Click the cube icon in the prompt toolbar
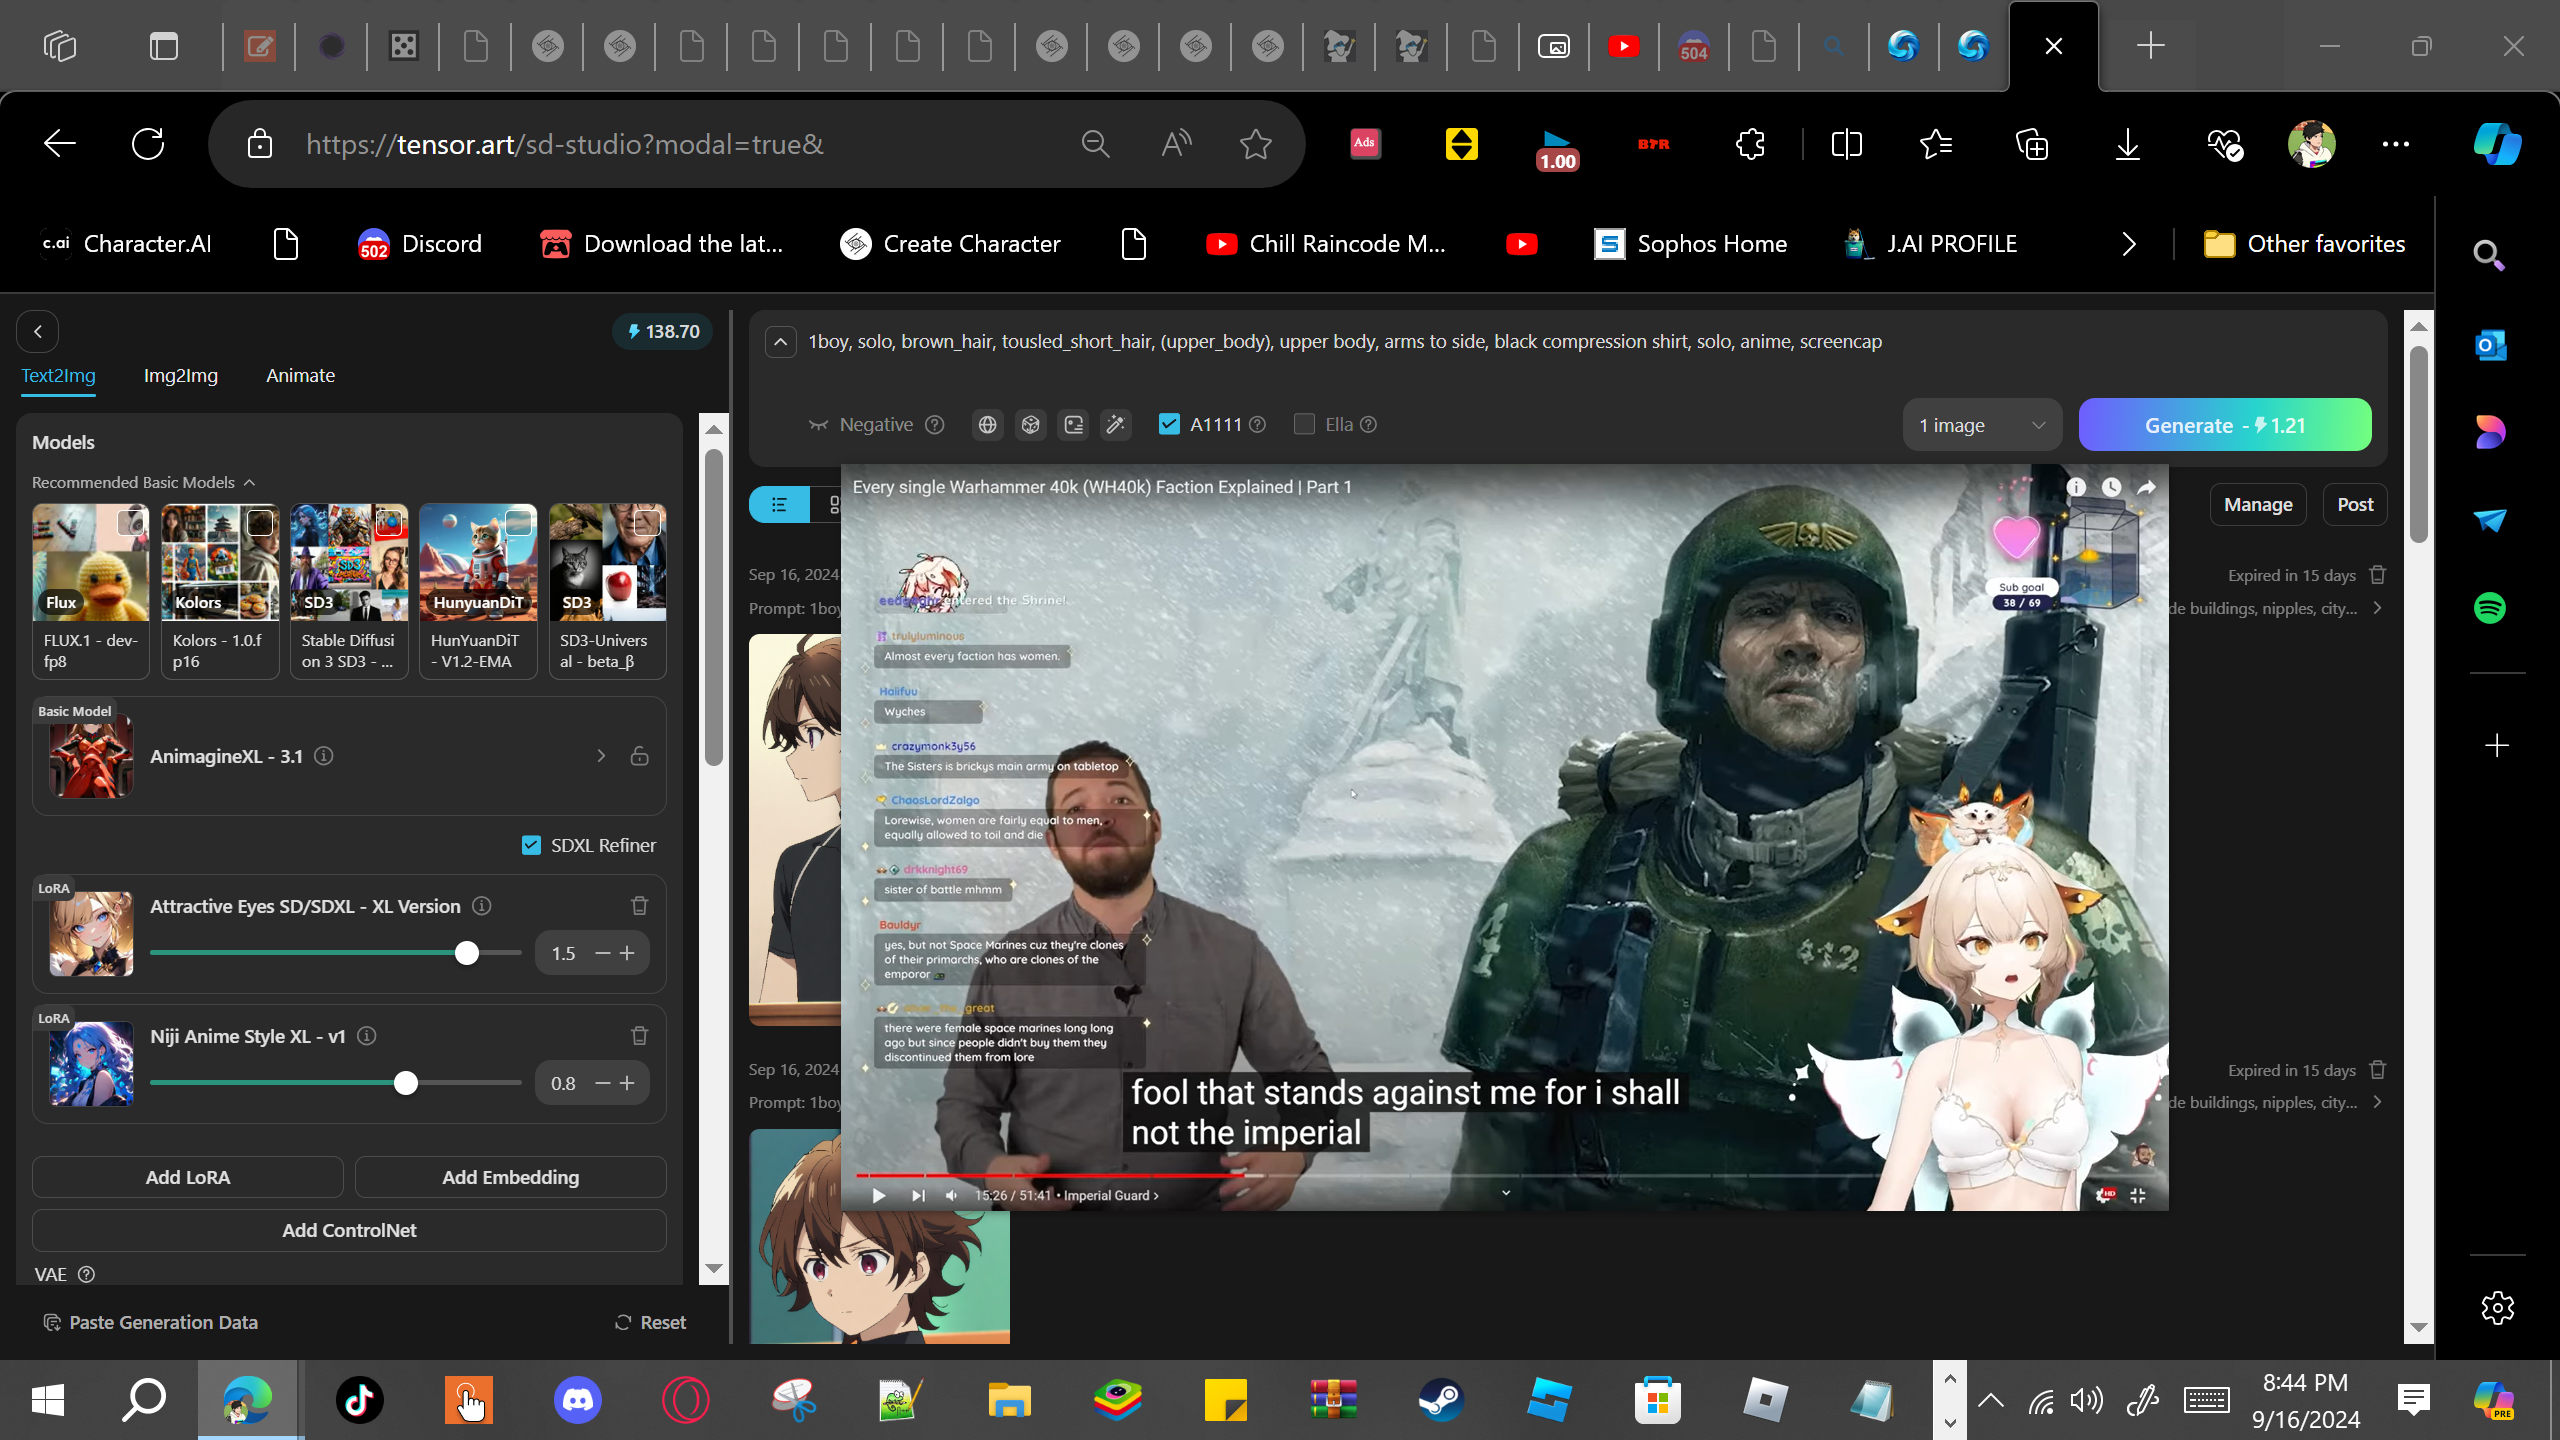The image size is (2560, 1440). 1030,425
